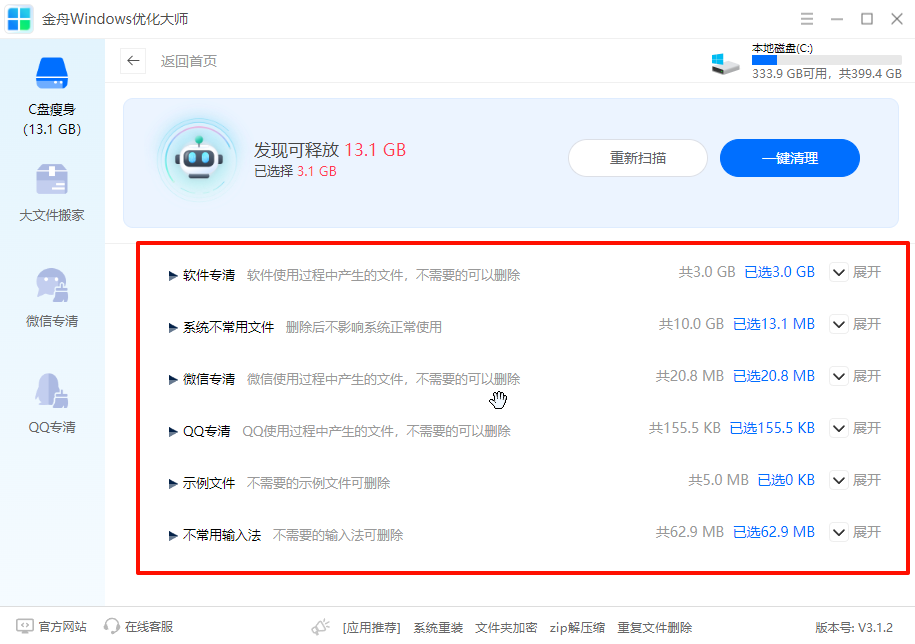Click the app logo in title bar
Viewport: 915px width, 644px height.
(19, 19)
